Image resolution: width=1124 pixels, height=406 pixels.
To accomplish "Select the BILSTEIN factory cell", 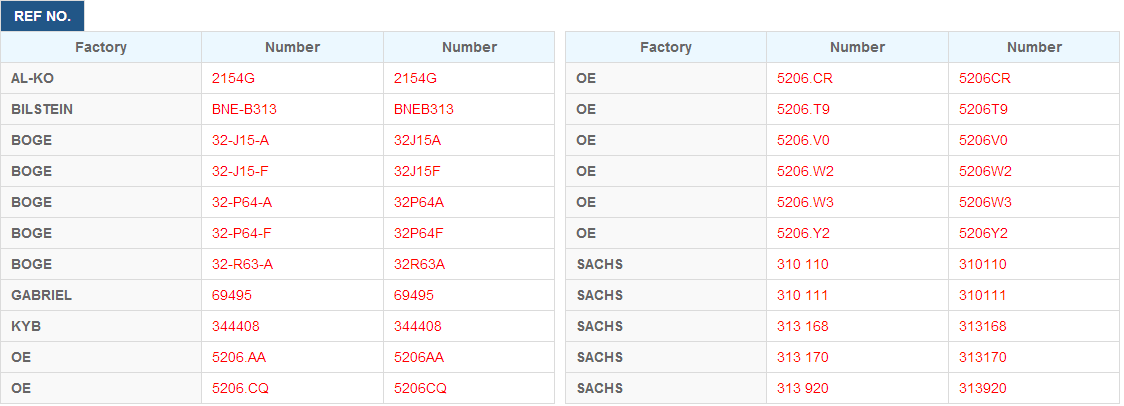I will click(101, 109).
